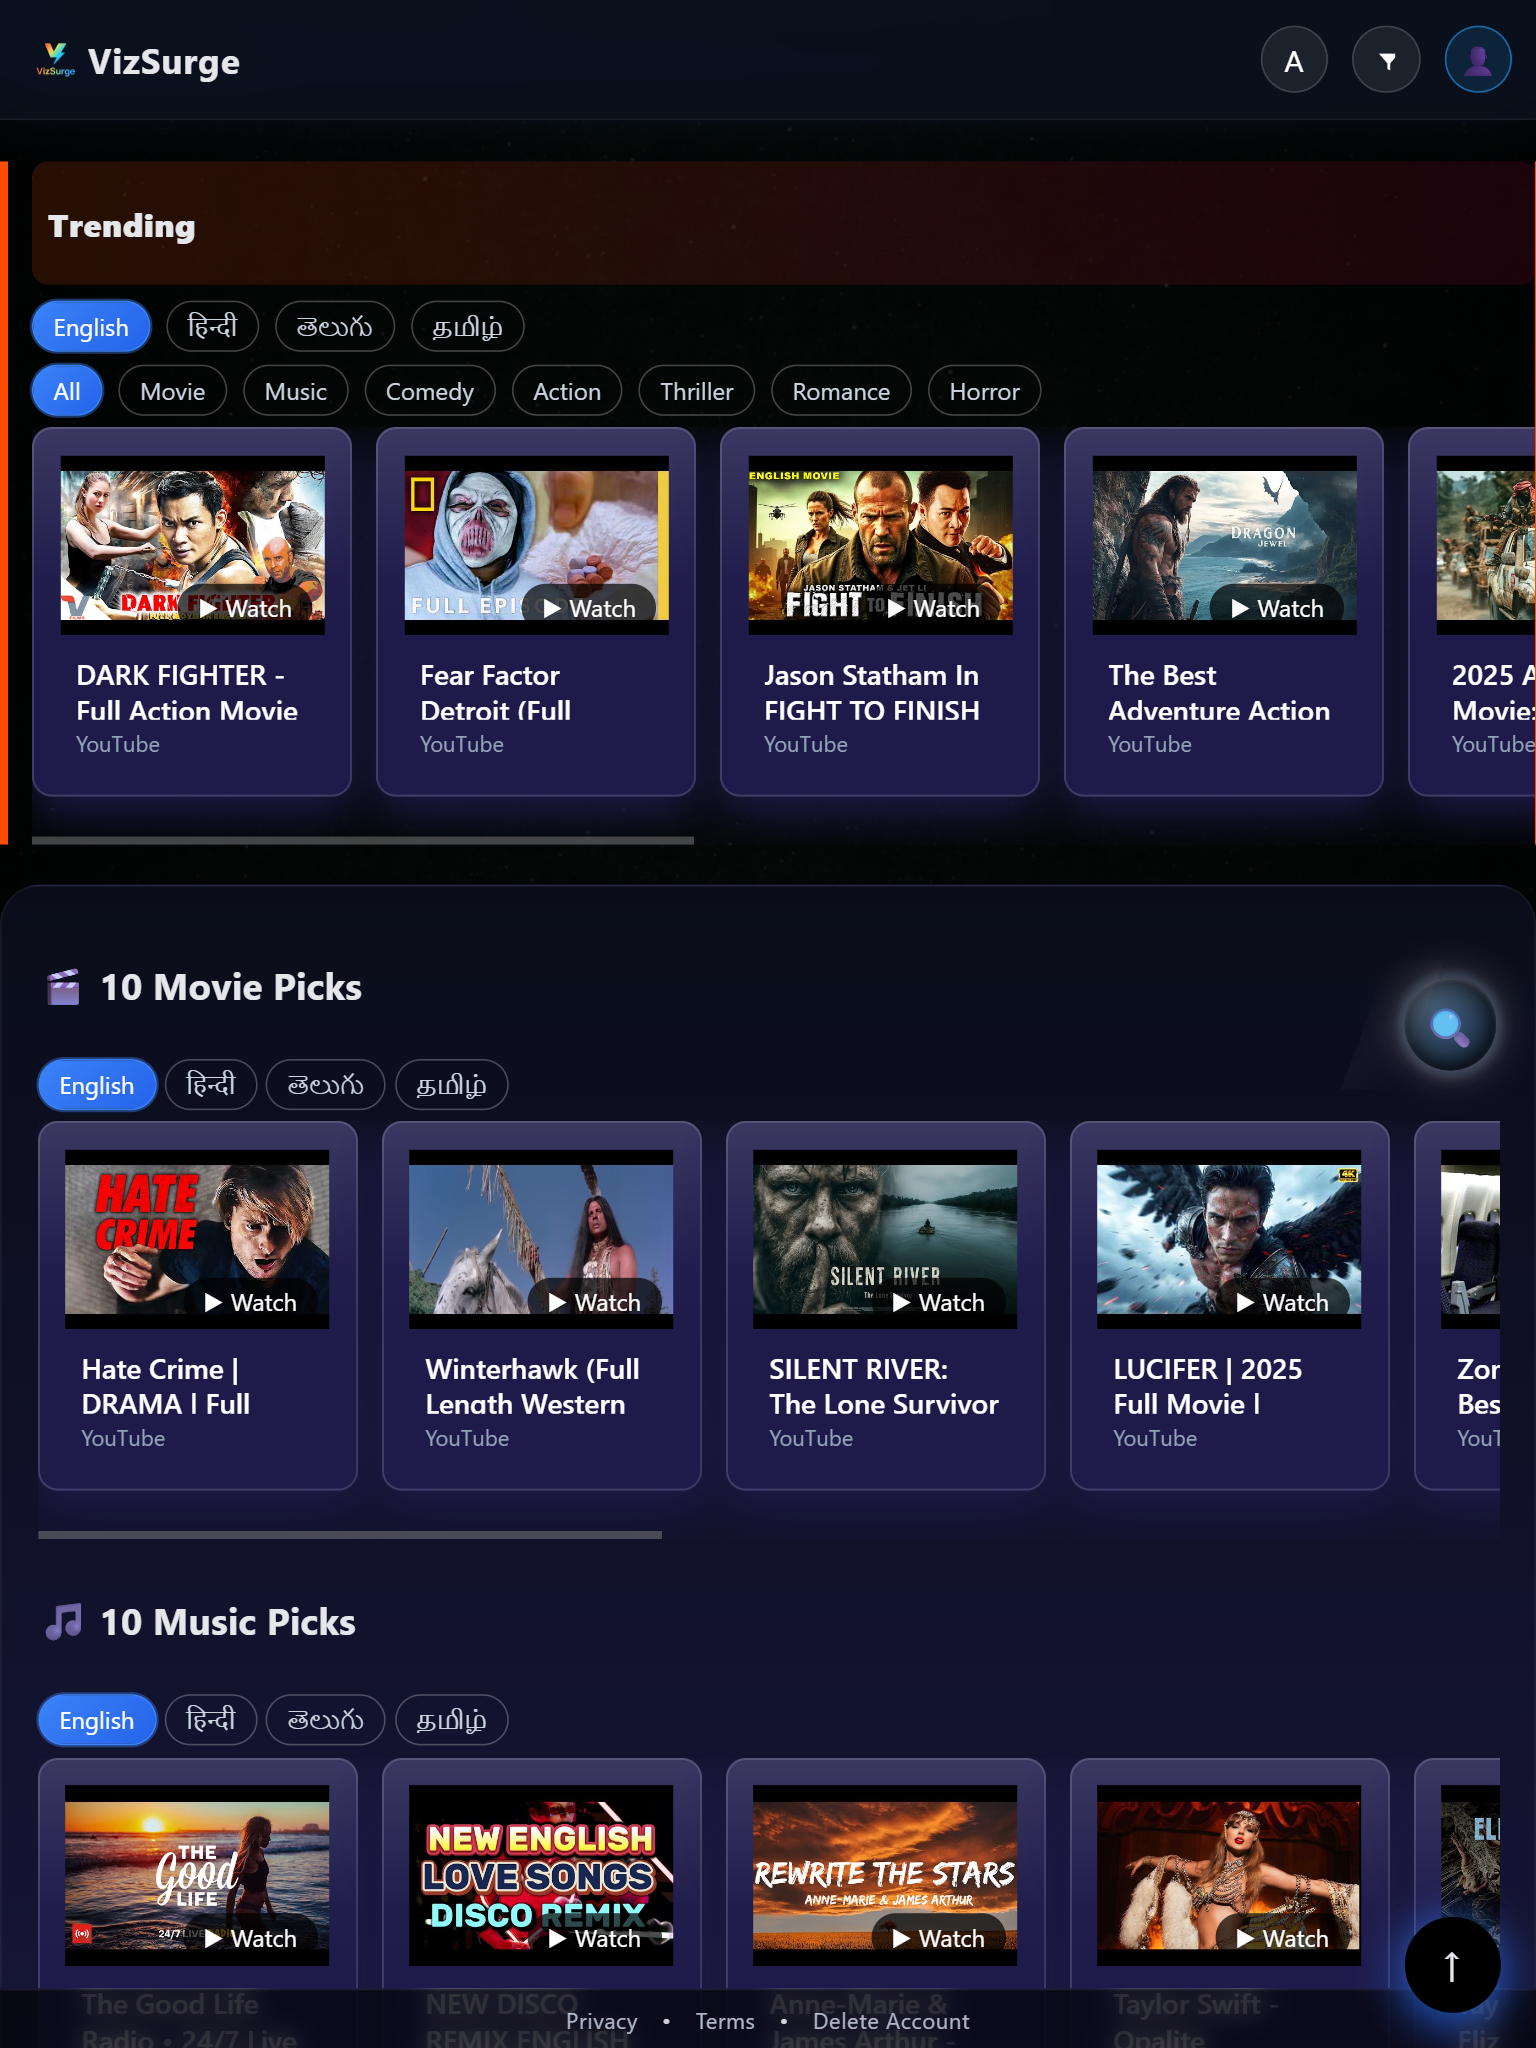Select தமிழ் in Movie Picks languages
This screenshot has width=1536, height=2048.
click(451, 1085)
